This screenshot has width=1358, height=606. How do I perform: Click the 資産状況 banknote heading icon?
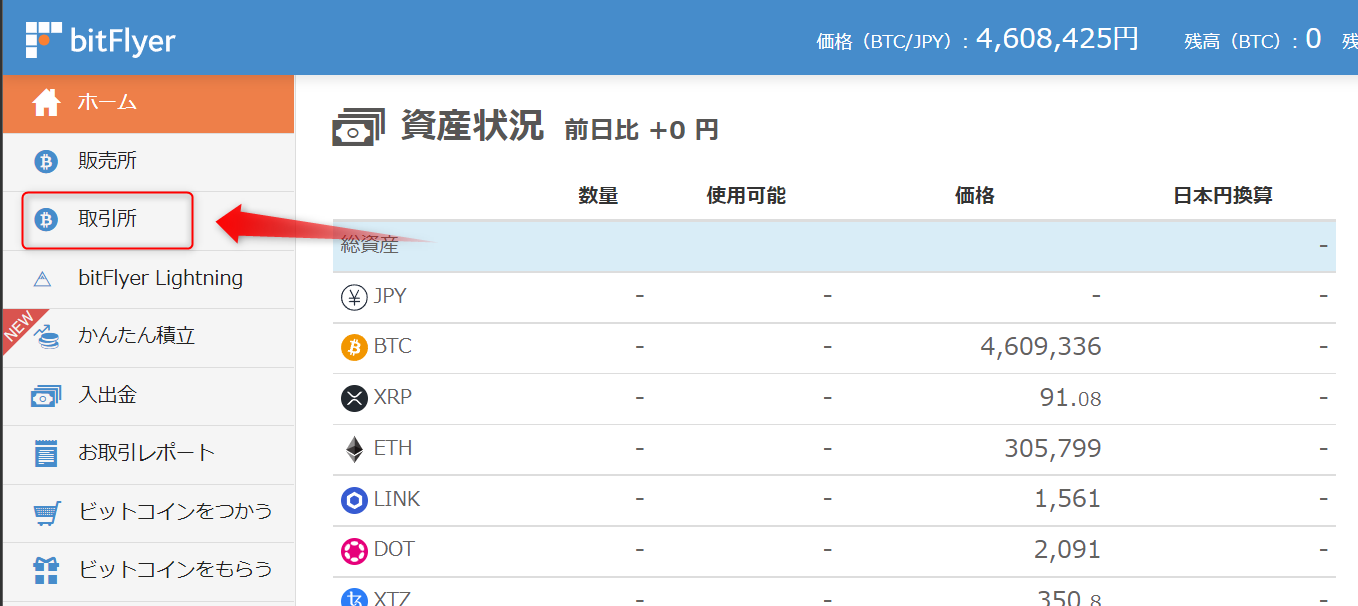(357, 128)
